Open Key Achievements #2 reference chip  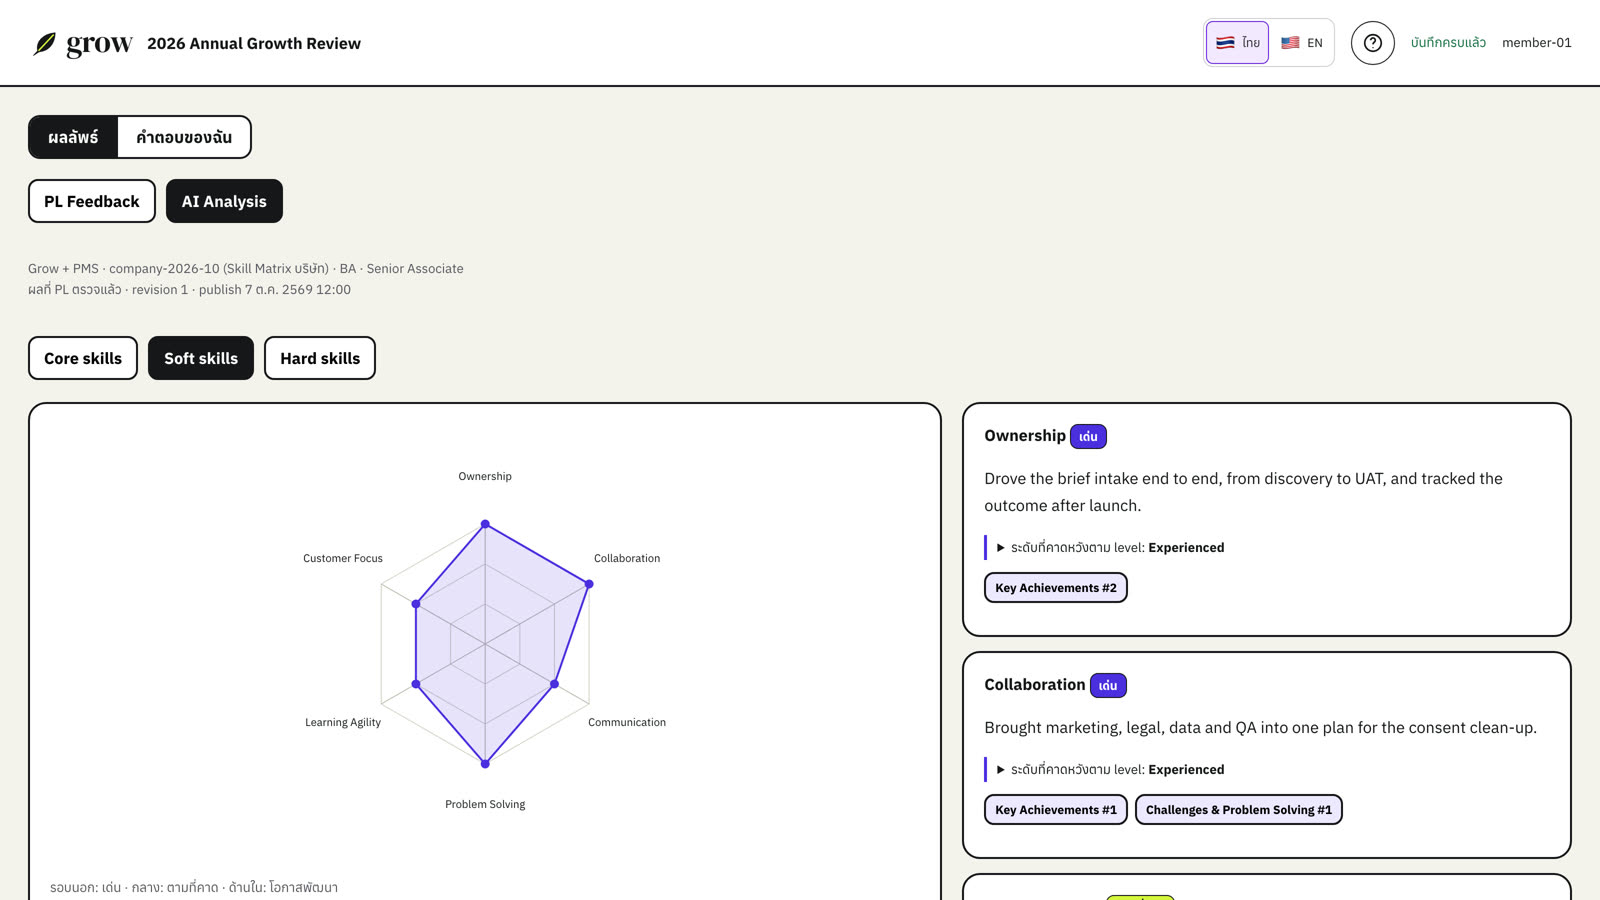[1056, 588]
